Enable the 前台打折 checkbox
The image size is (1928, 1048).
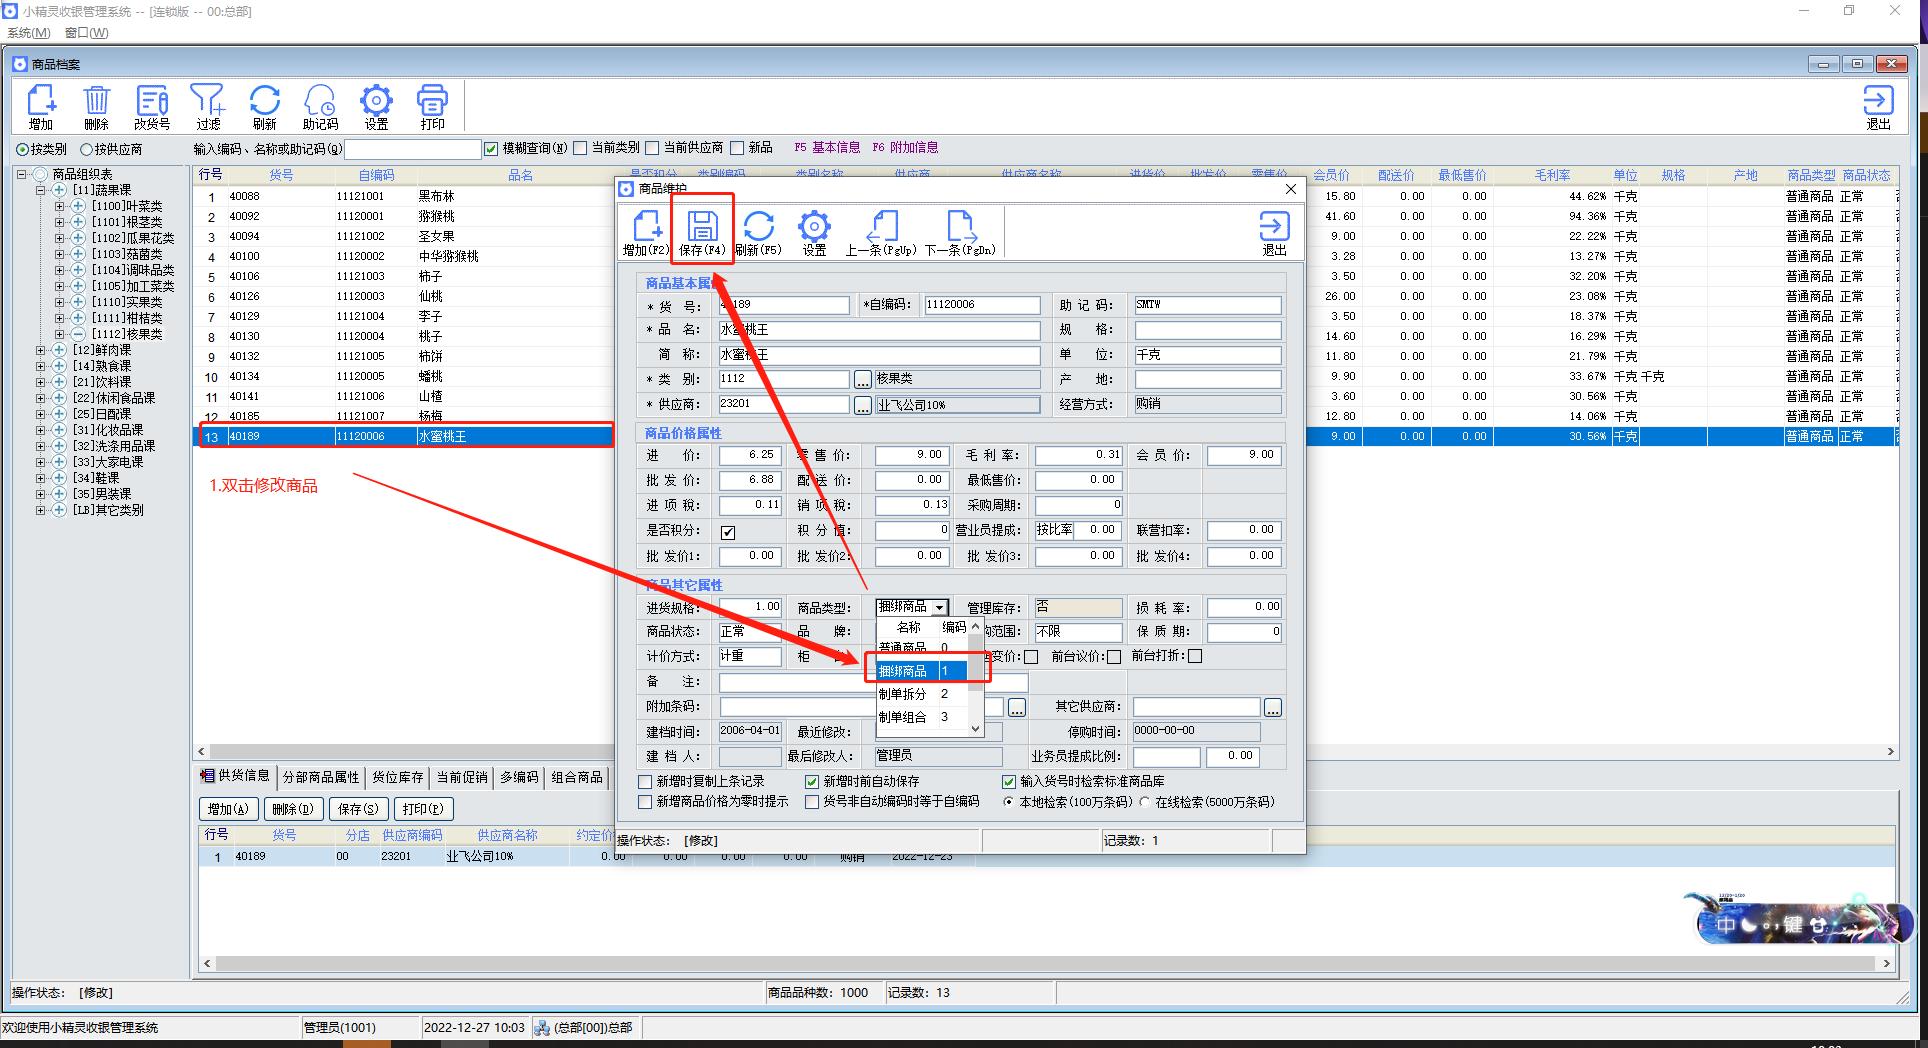tap(1195, 656)
